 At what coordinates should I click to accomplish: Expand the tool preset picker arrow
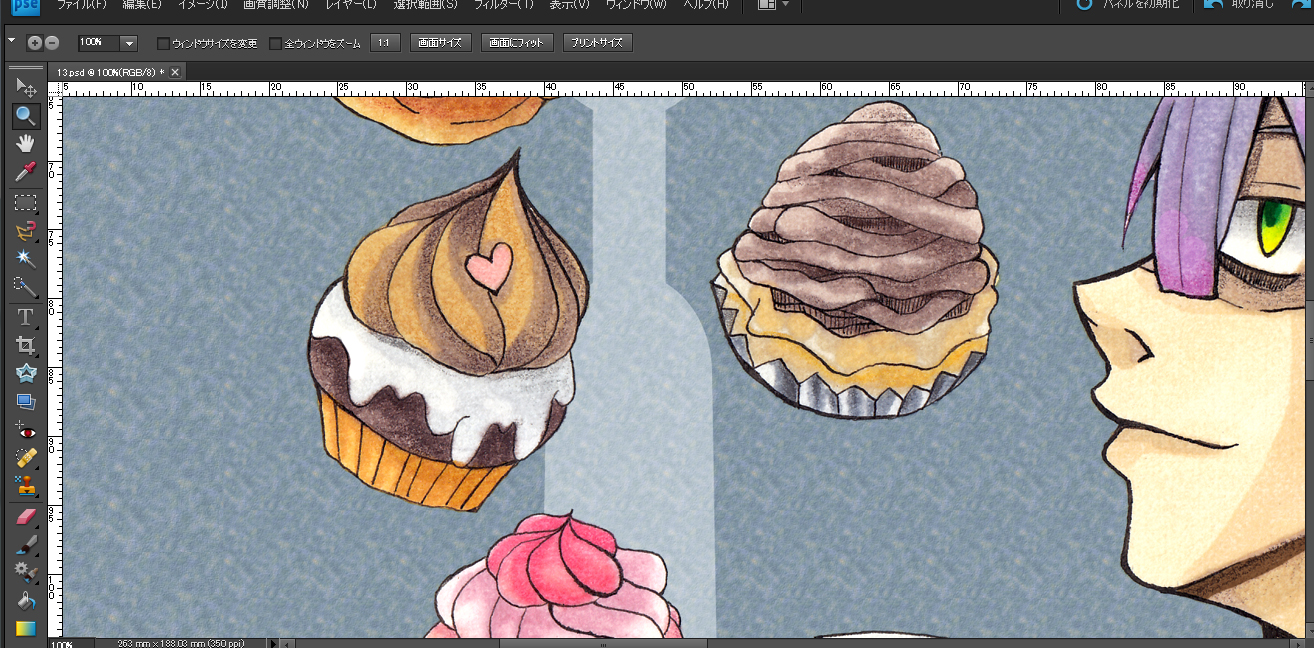pyautogui.click(x=12, y=41)
